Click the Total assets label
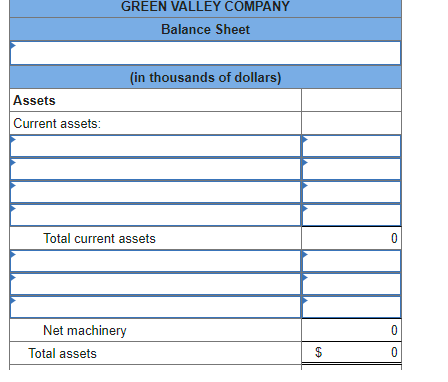 [x=62, y=353]
